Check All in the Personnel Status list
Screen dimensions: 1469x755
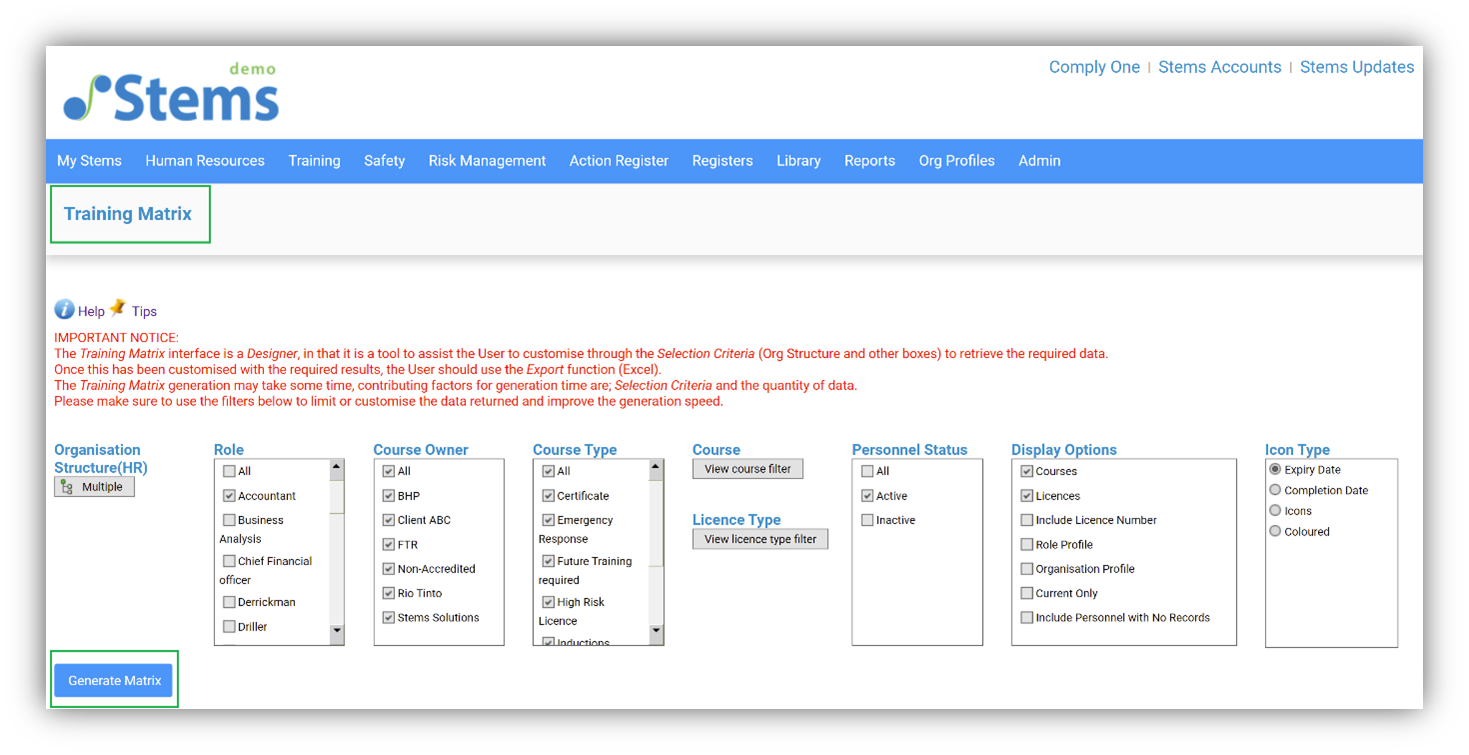point(867,471)
